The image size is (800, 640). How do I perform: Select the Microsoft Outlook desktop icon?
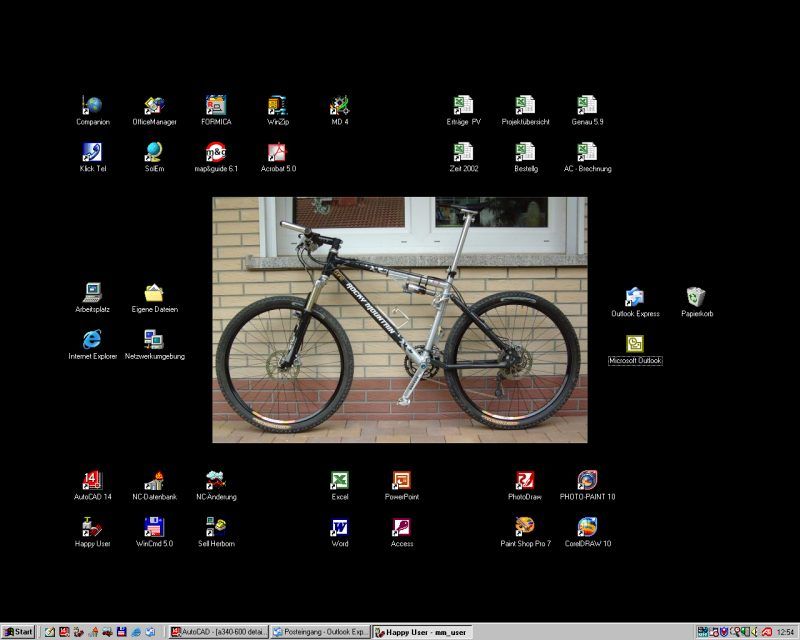point(635,345)
